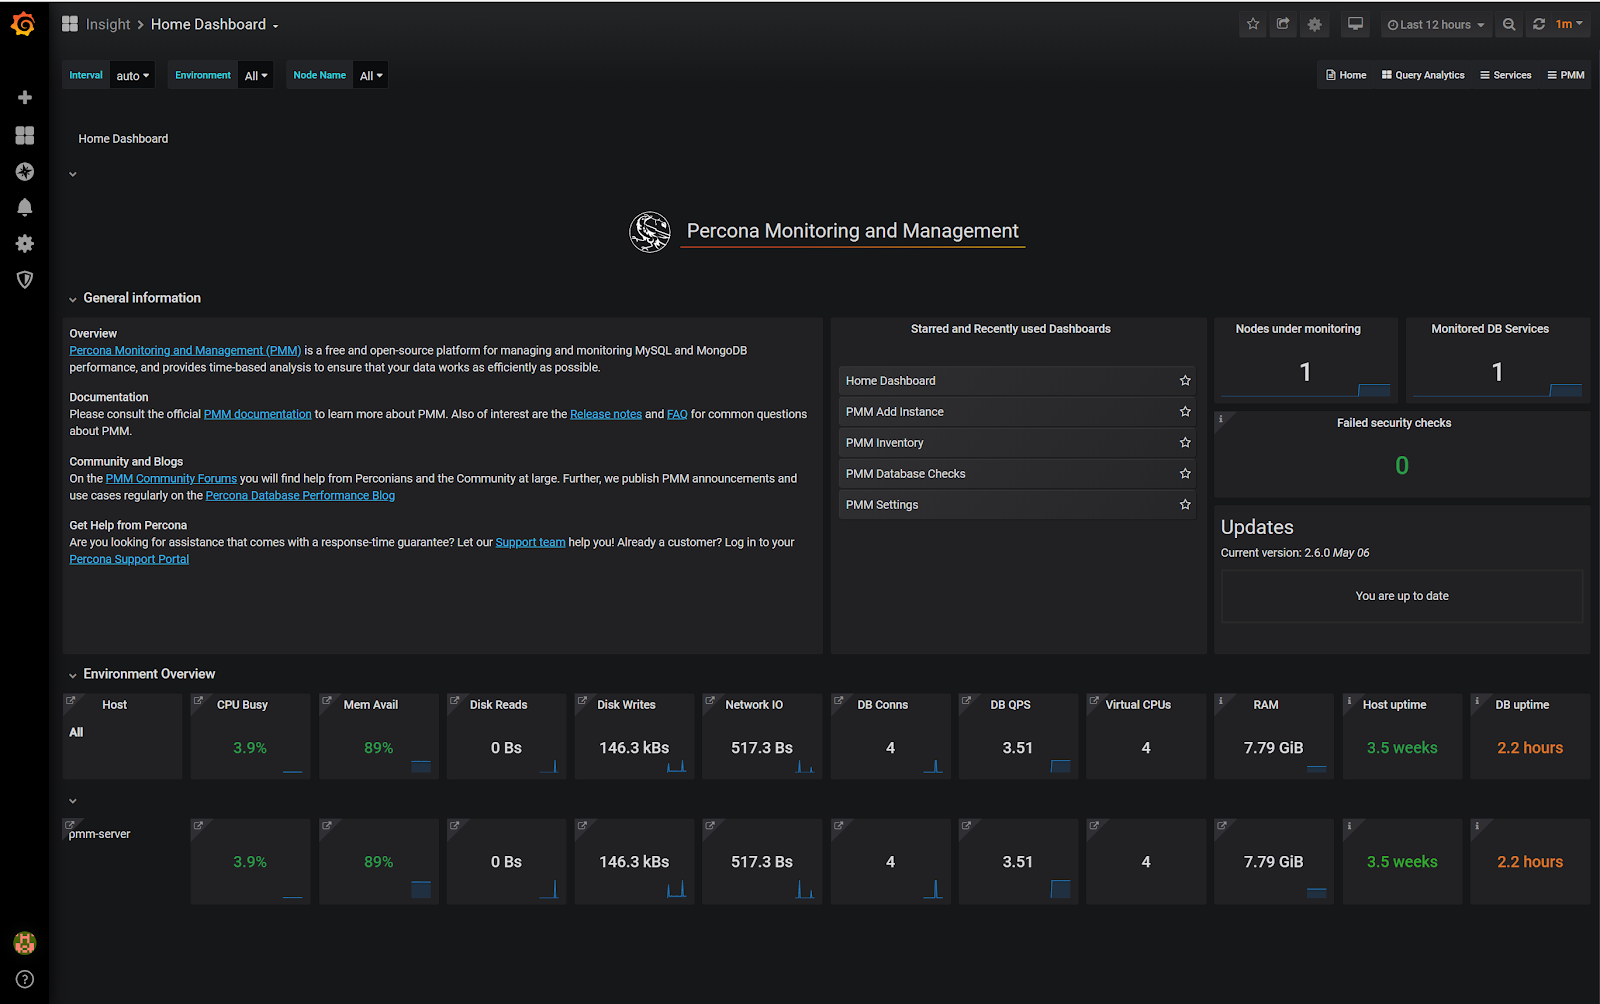Expand the Interval auto selector
Screen dimensions: 1600x1004
pyautogui.click(x=132, y=74)
